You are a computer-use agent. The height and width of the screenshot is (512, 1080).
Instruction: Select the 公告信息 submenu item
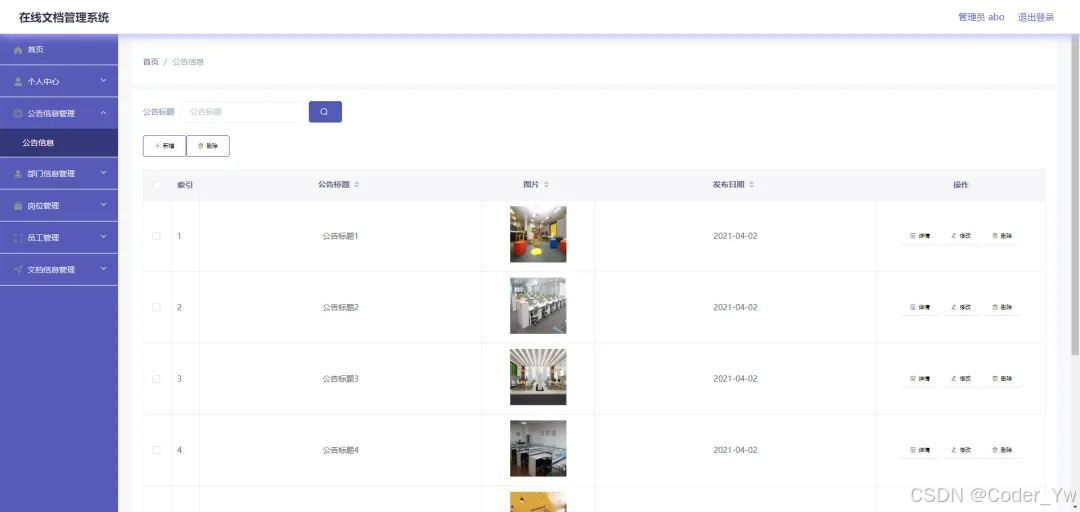tap(59, 143)
